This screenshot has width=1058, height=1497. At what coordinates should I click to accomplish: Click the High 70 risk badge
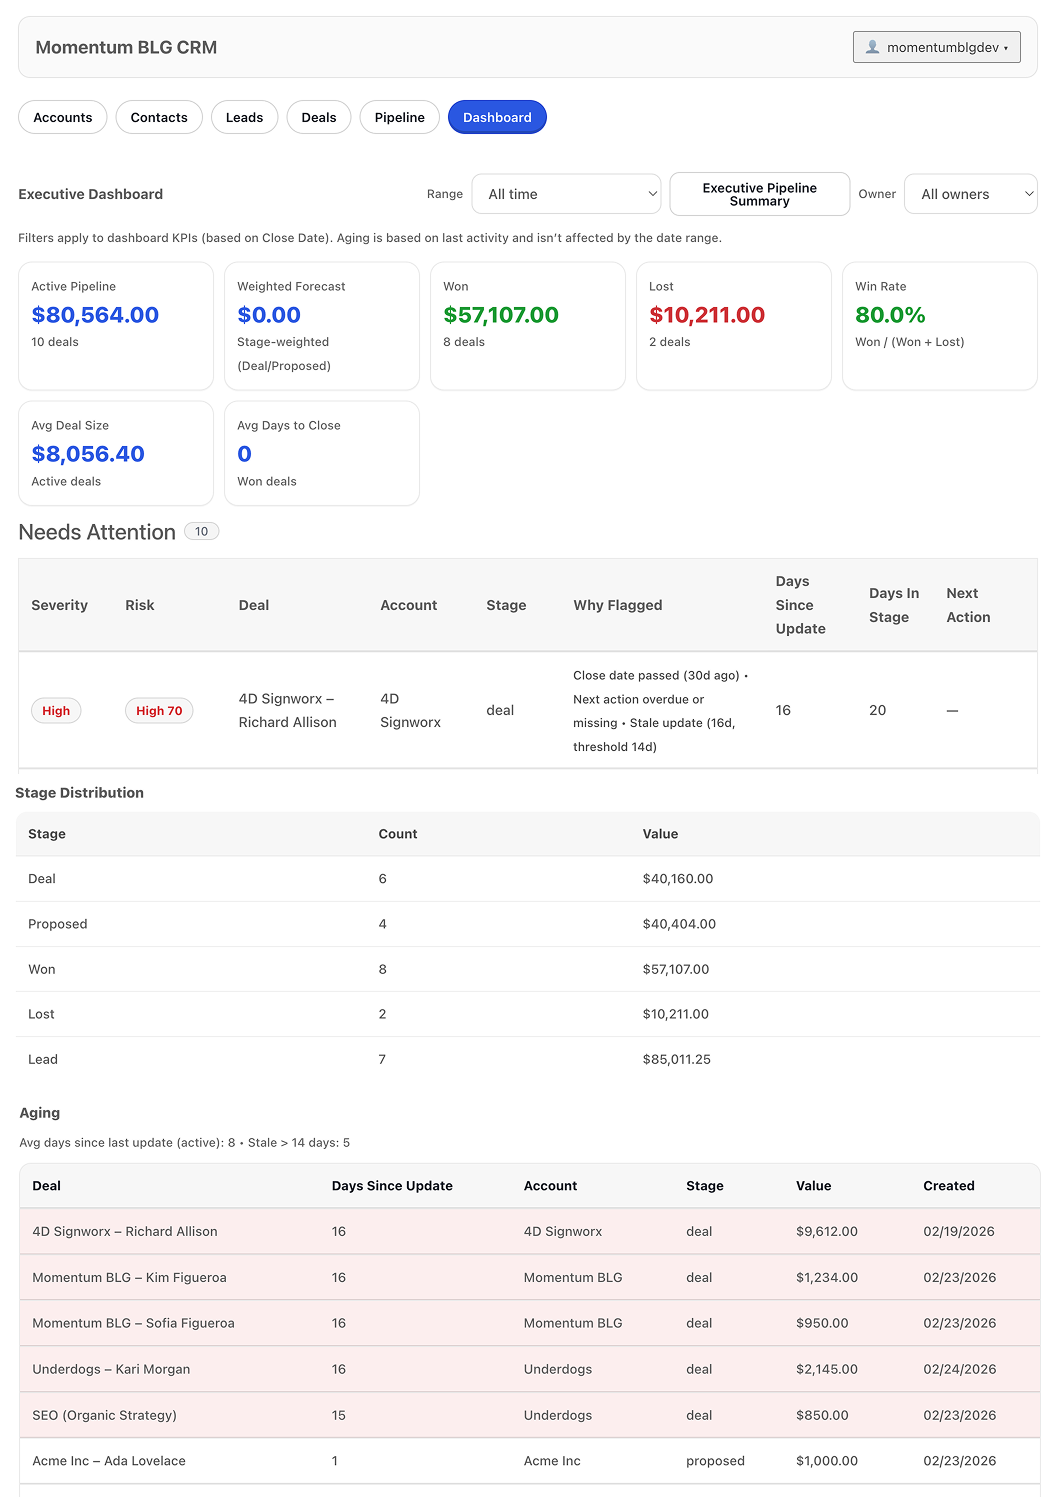(x=159, y=711)
